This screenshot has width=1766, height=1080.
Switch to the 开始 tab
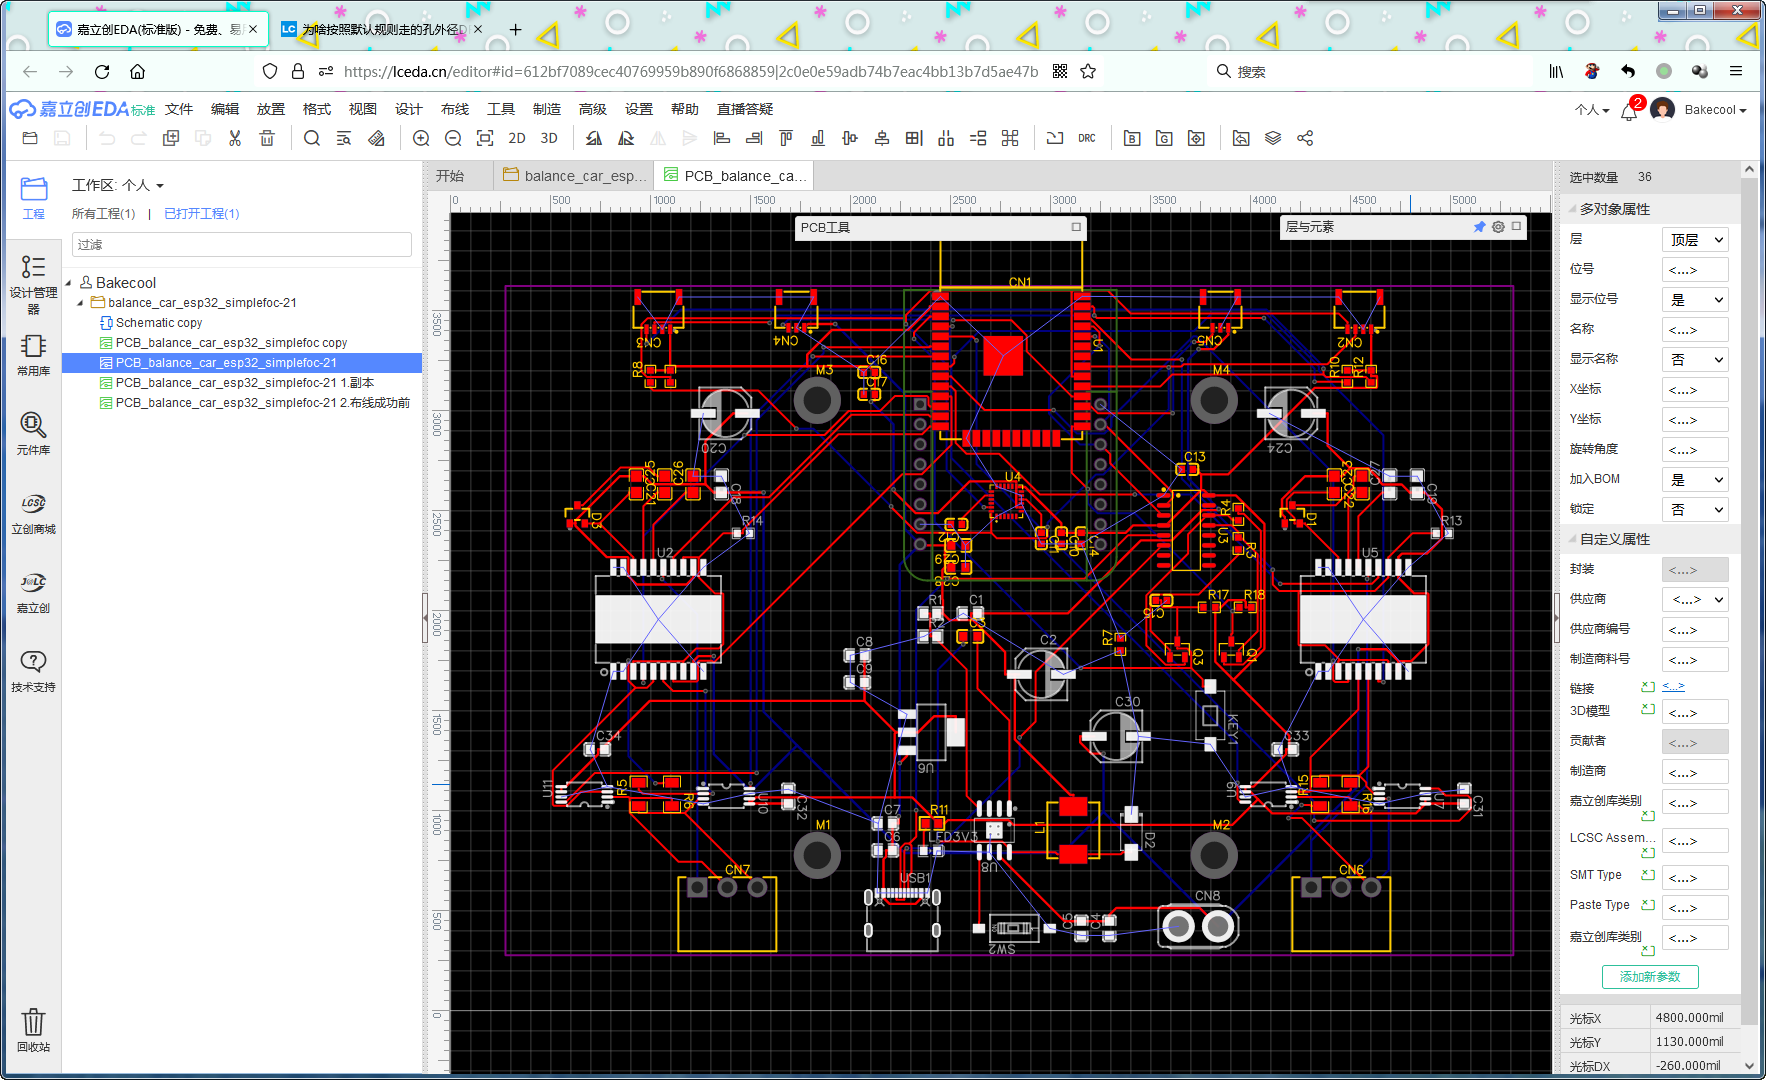450,176
